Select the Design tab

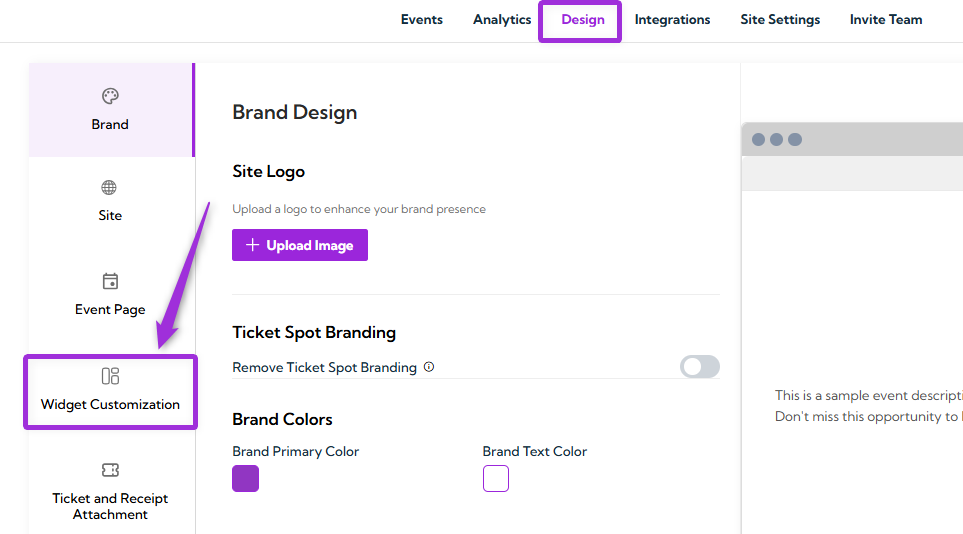coord(583,20)
